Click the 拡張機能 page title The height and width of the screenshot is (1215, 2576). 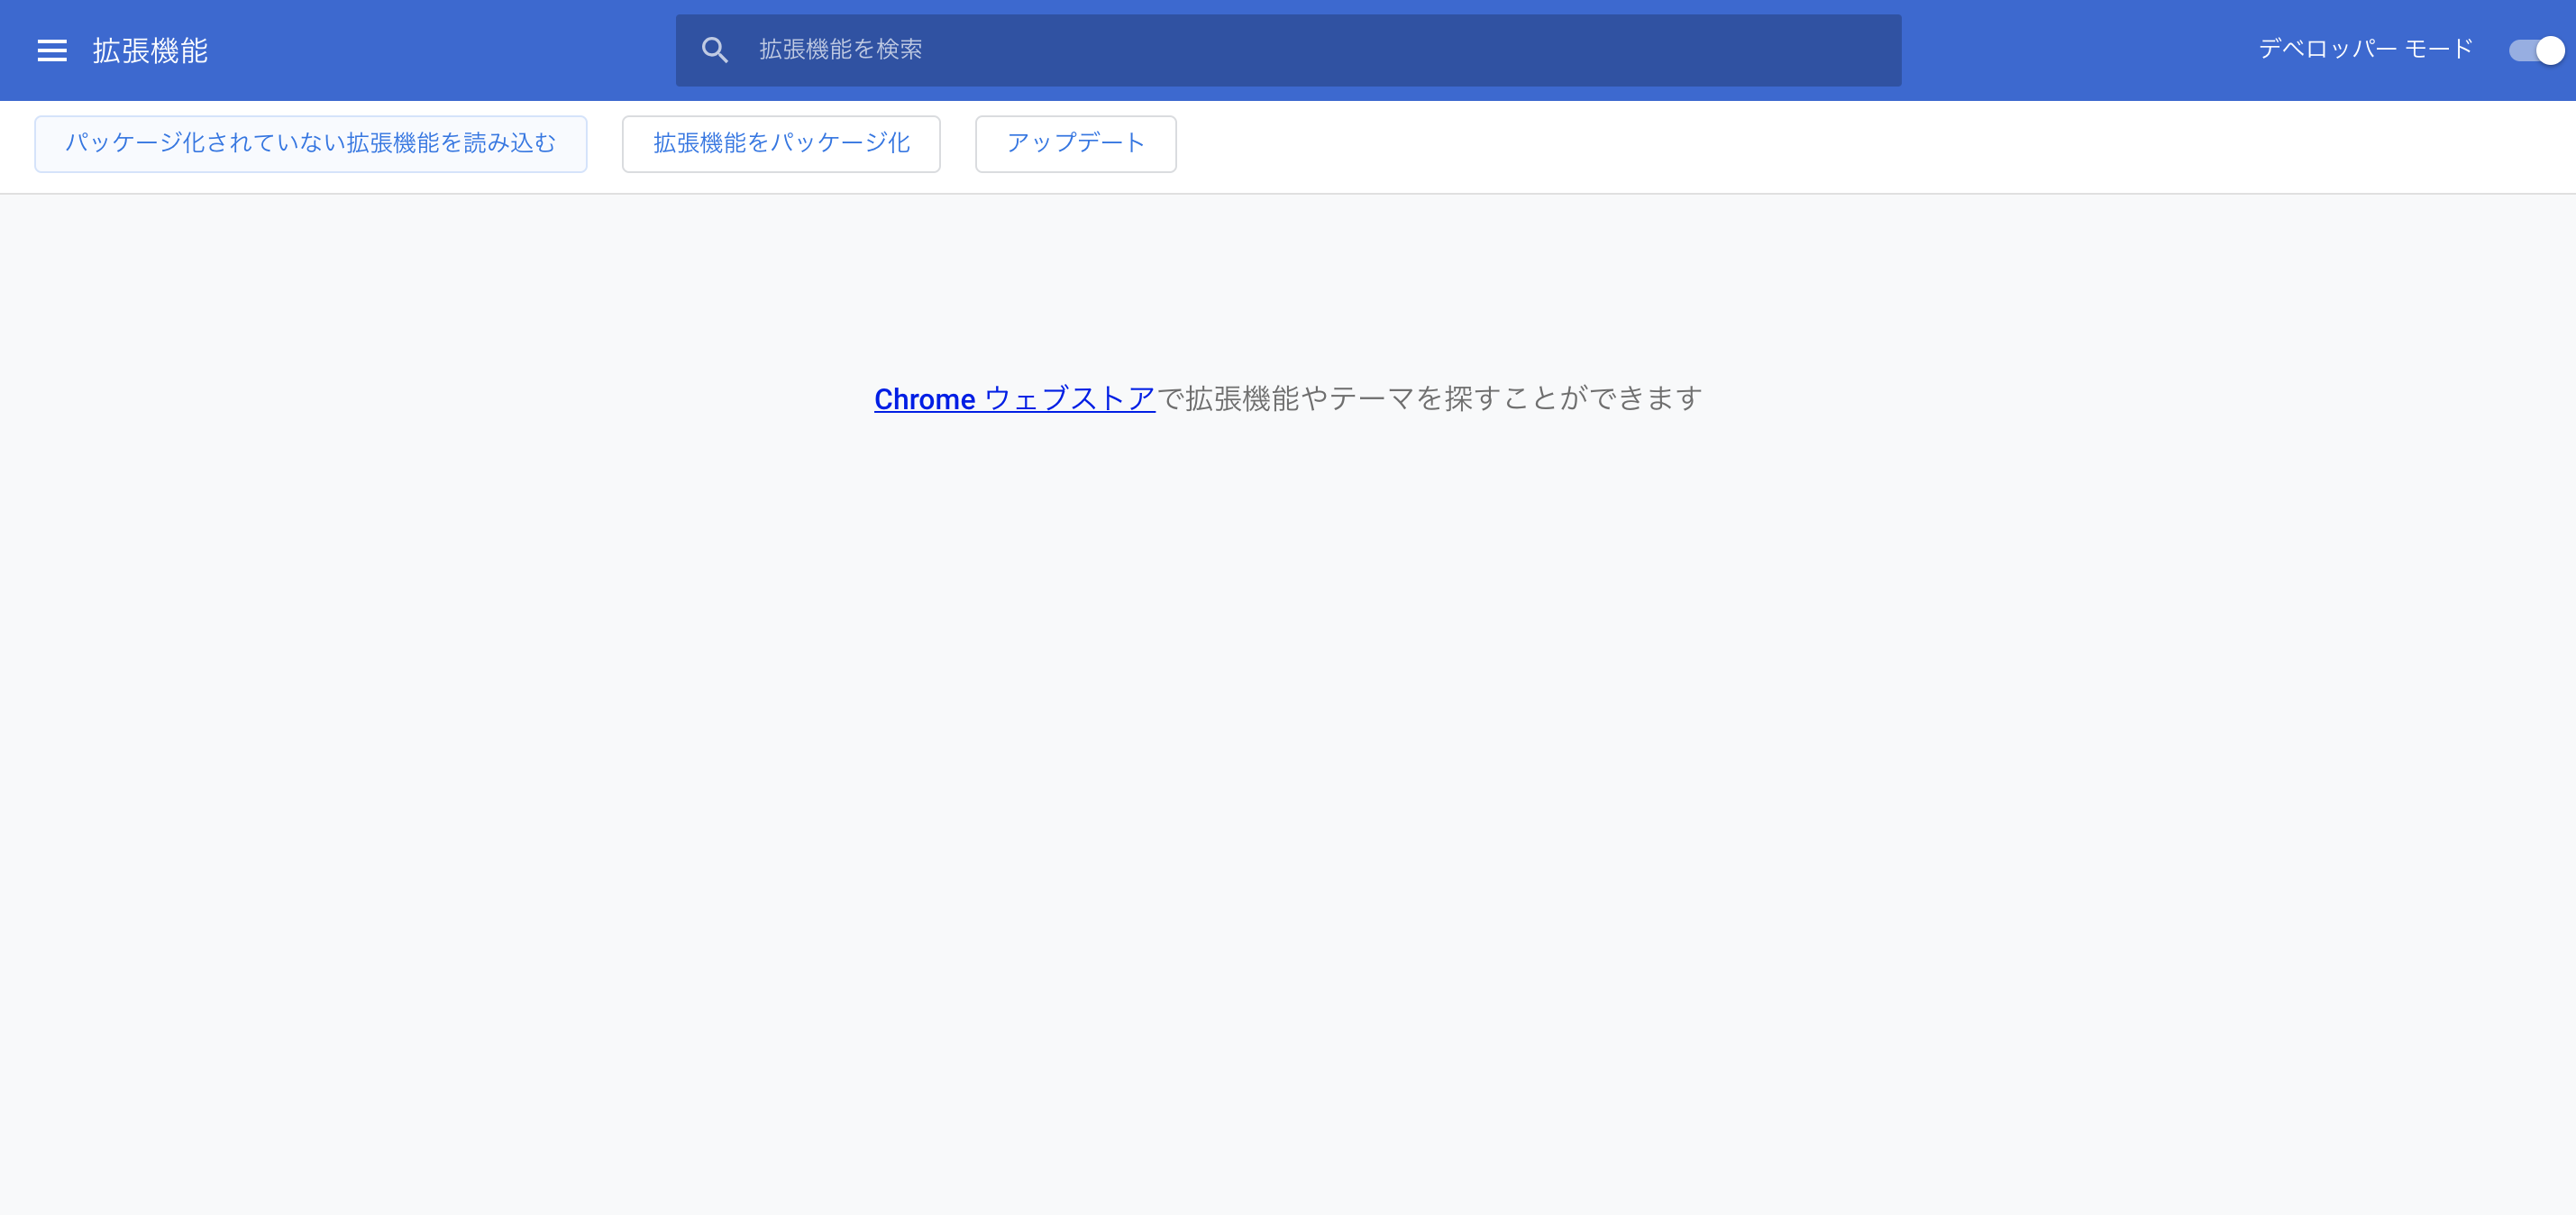150,50
